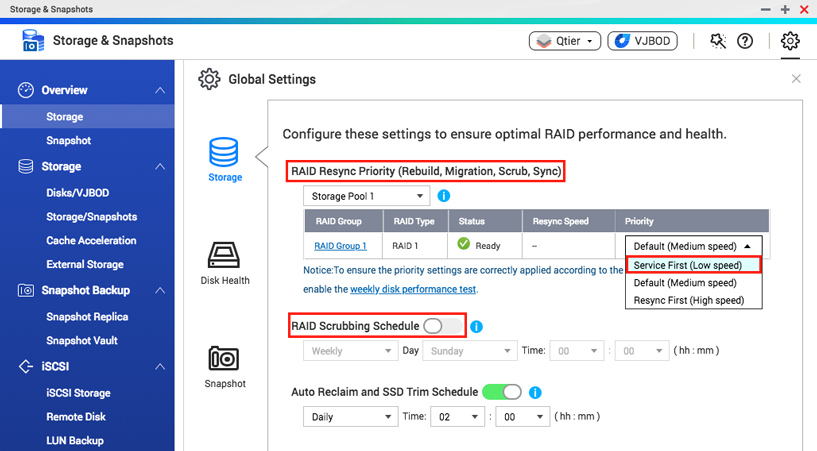Open the Qtier dropdown button

click(x=564, y=41)
